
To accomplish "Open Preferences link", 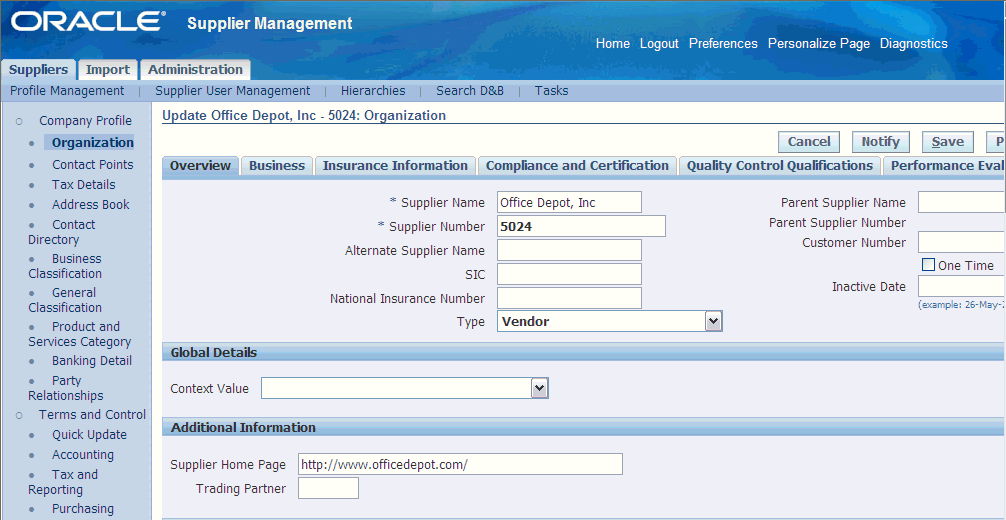I will pos(723,44).
